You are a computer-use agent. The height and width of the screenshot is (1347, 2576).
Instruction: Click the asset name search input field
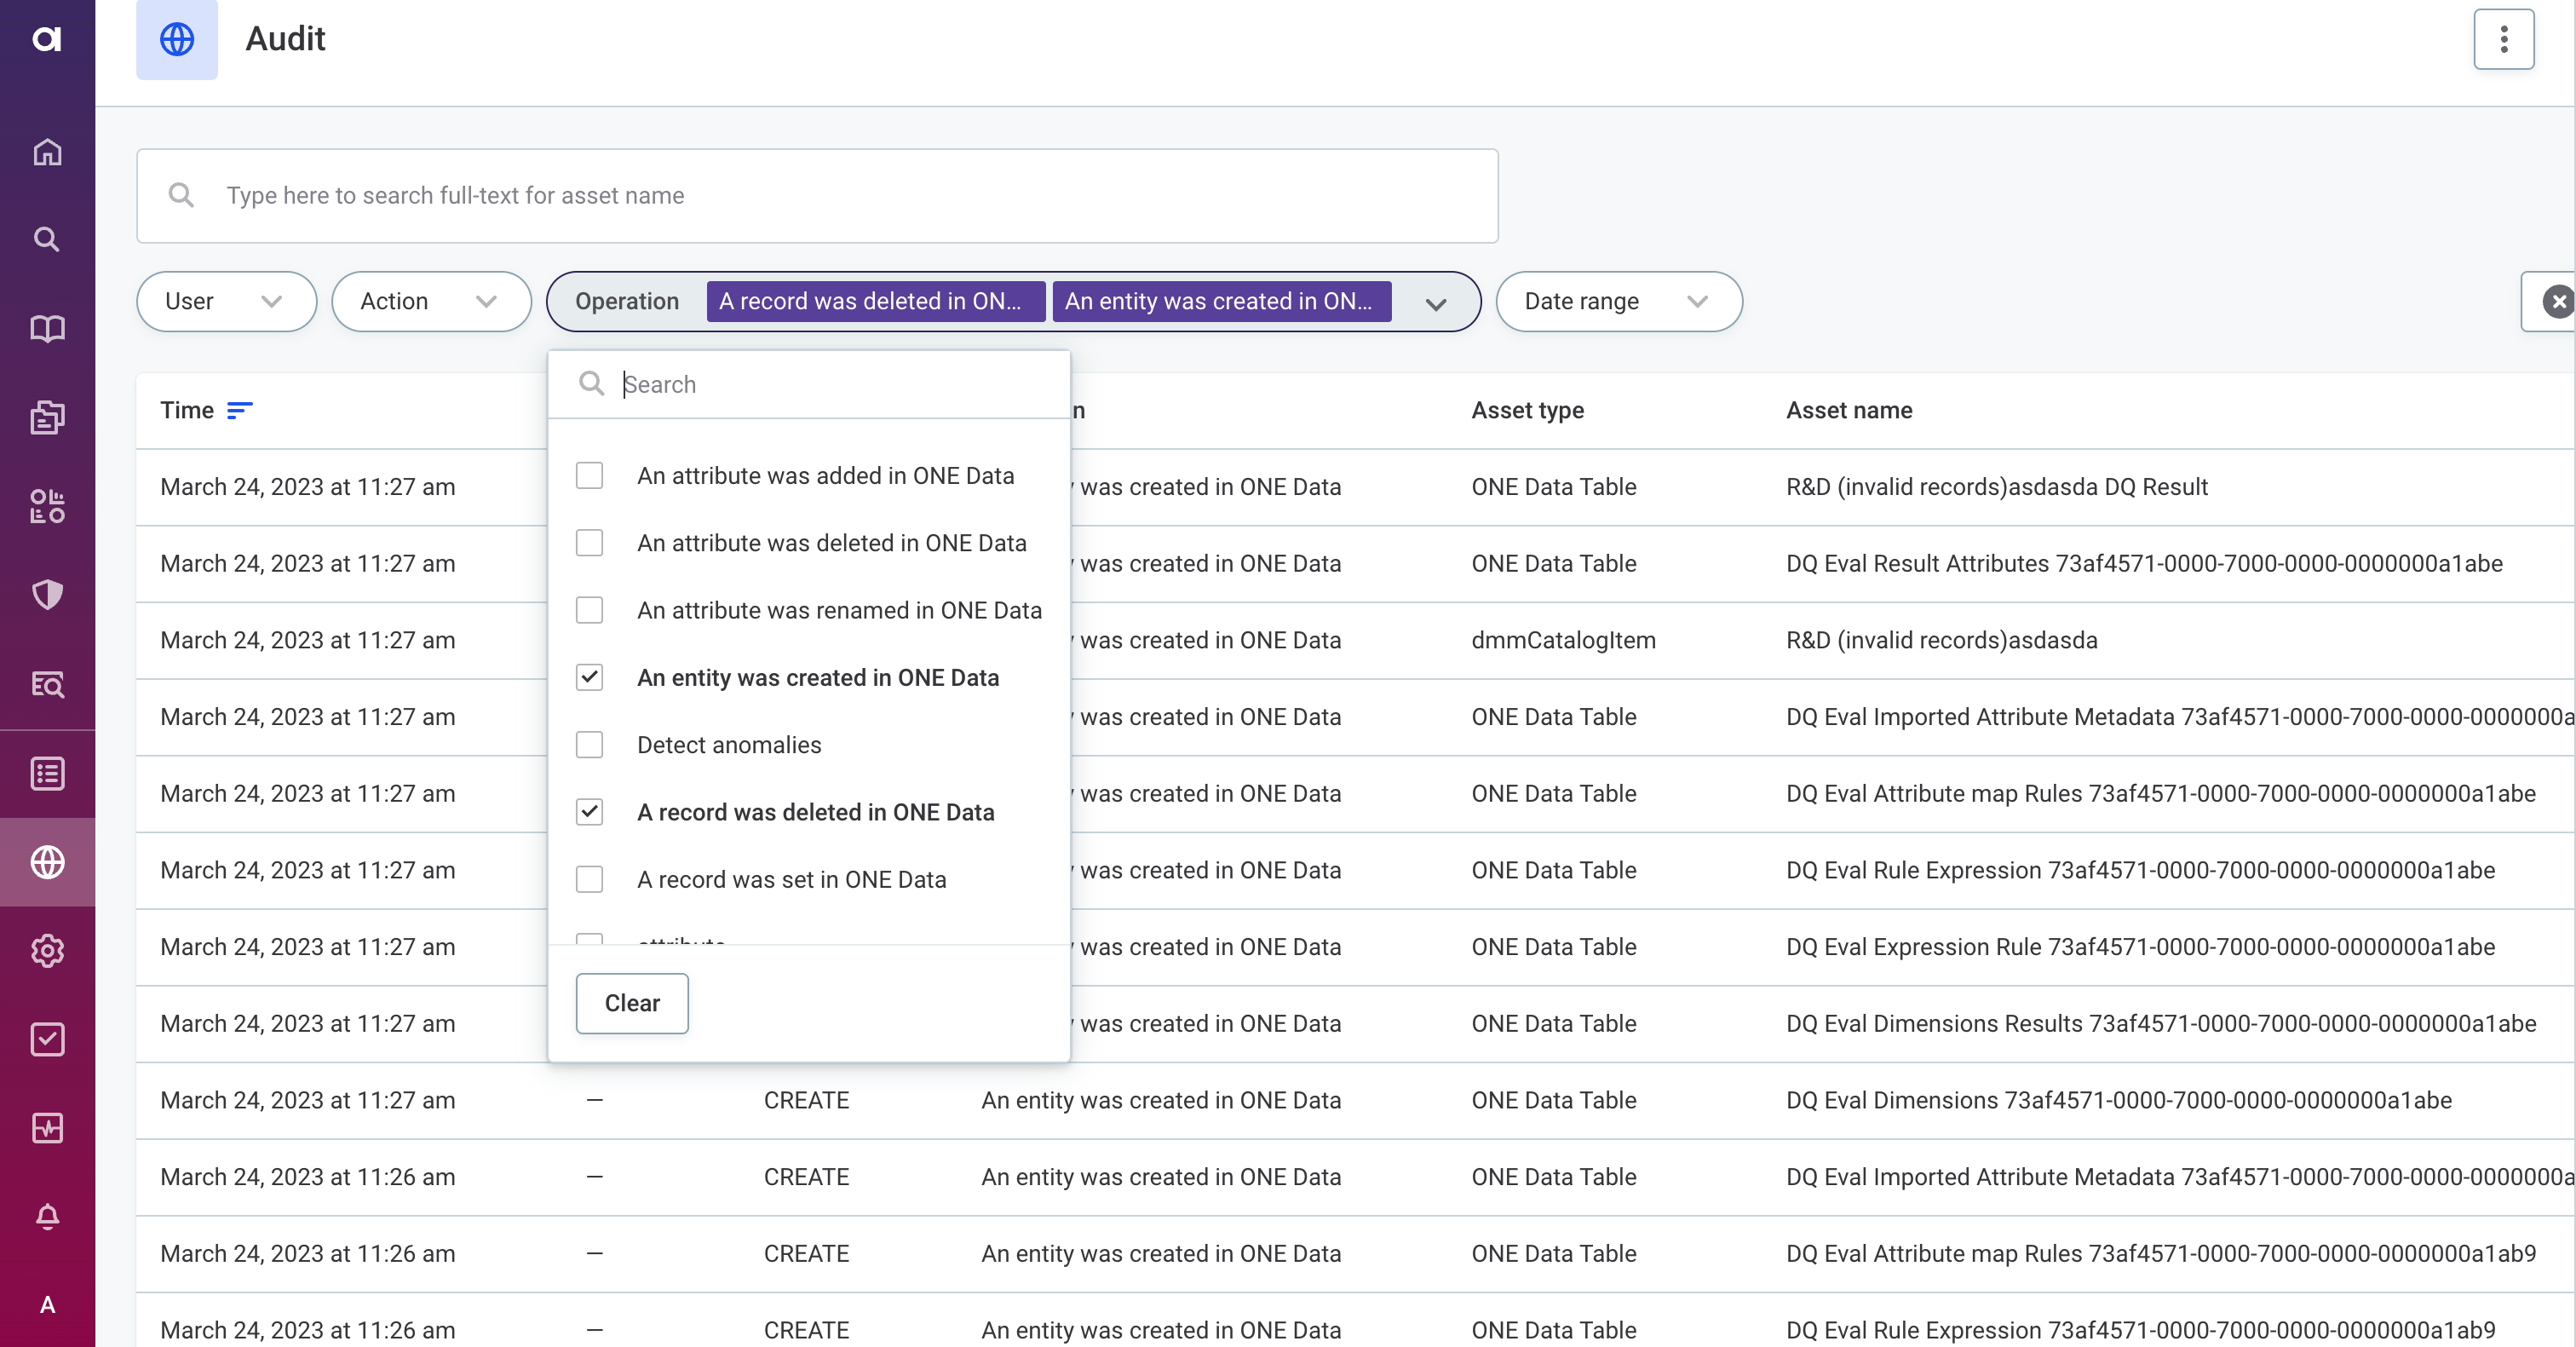point(817,196)
